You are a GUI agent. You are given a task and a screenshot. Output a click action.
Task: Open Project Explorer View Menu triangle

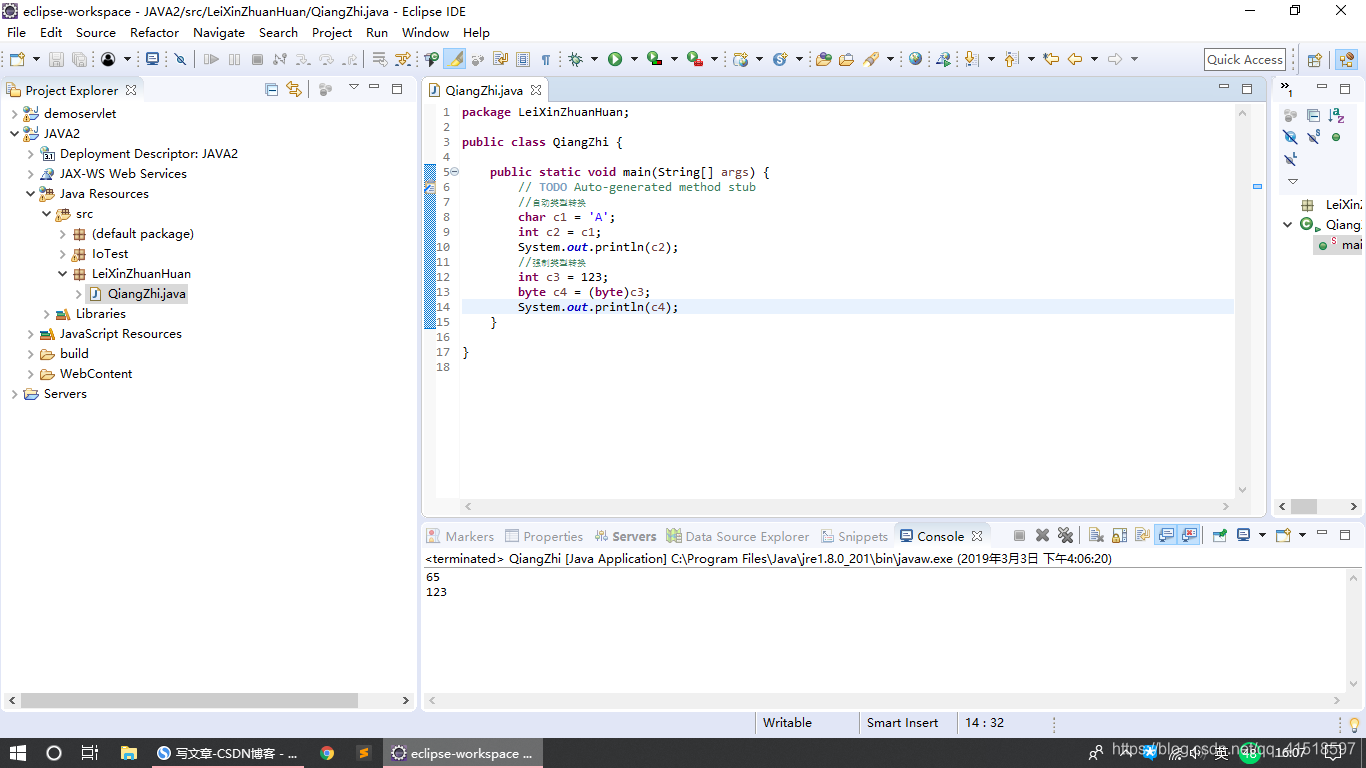coord(353,88)
